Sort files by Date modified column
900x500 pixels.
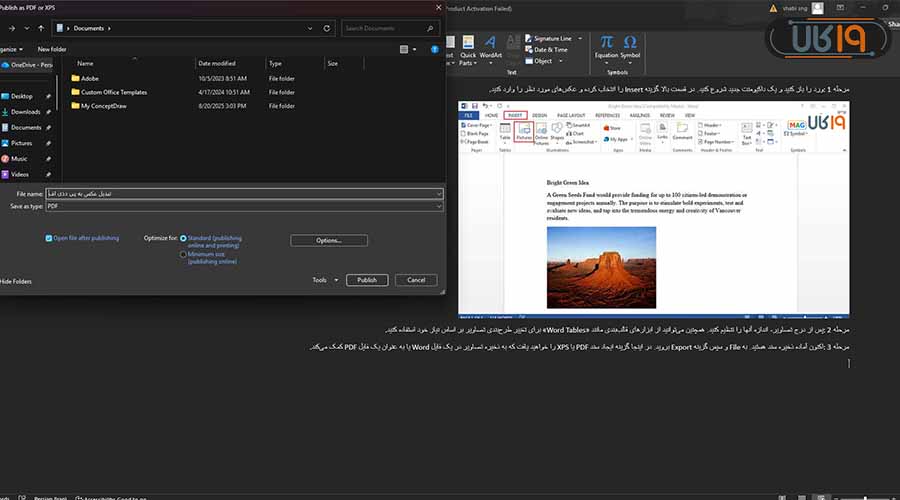(217, 63)
